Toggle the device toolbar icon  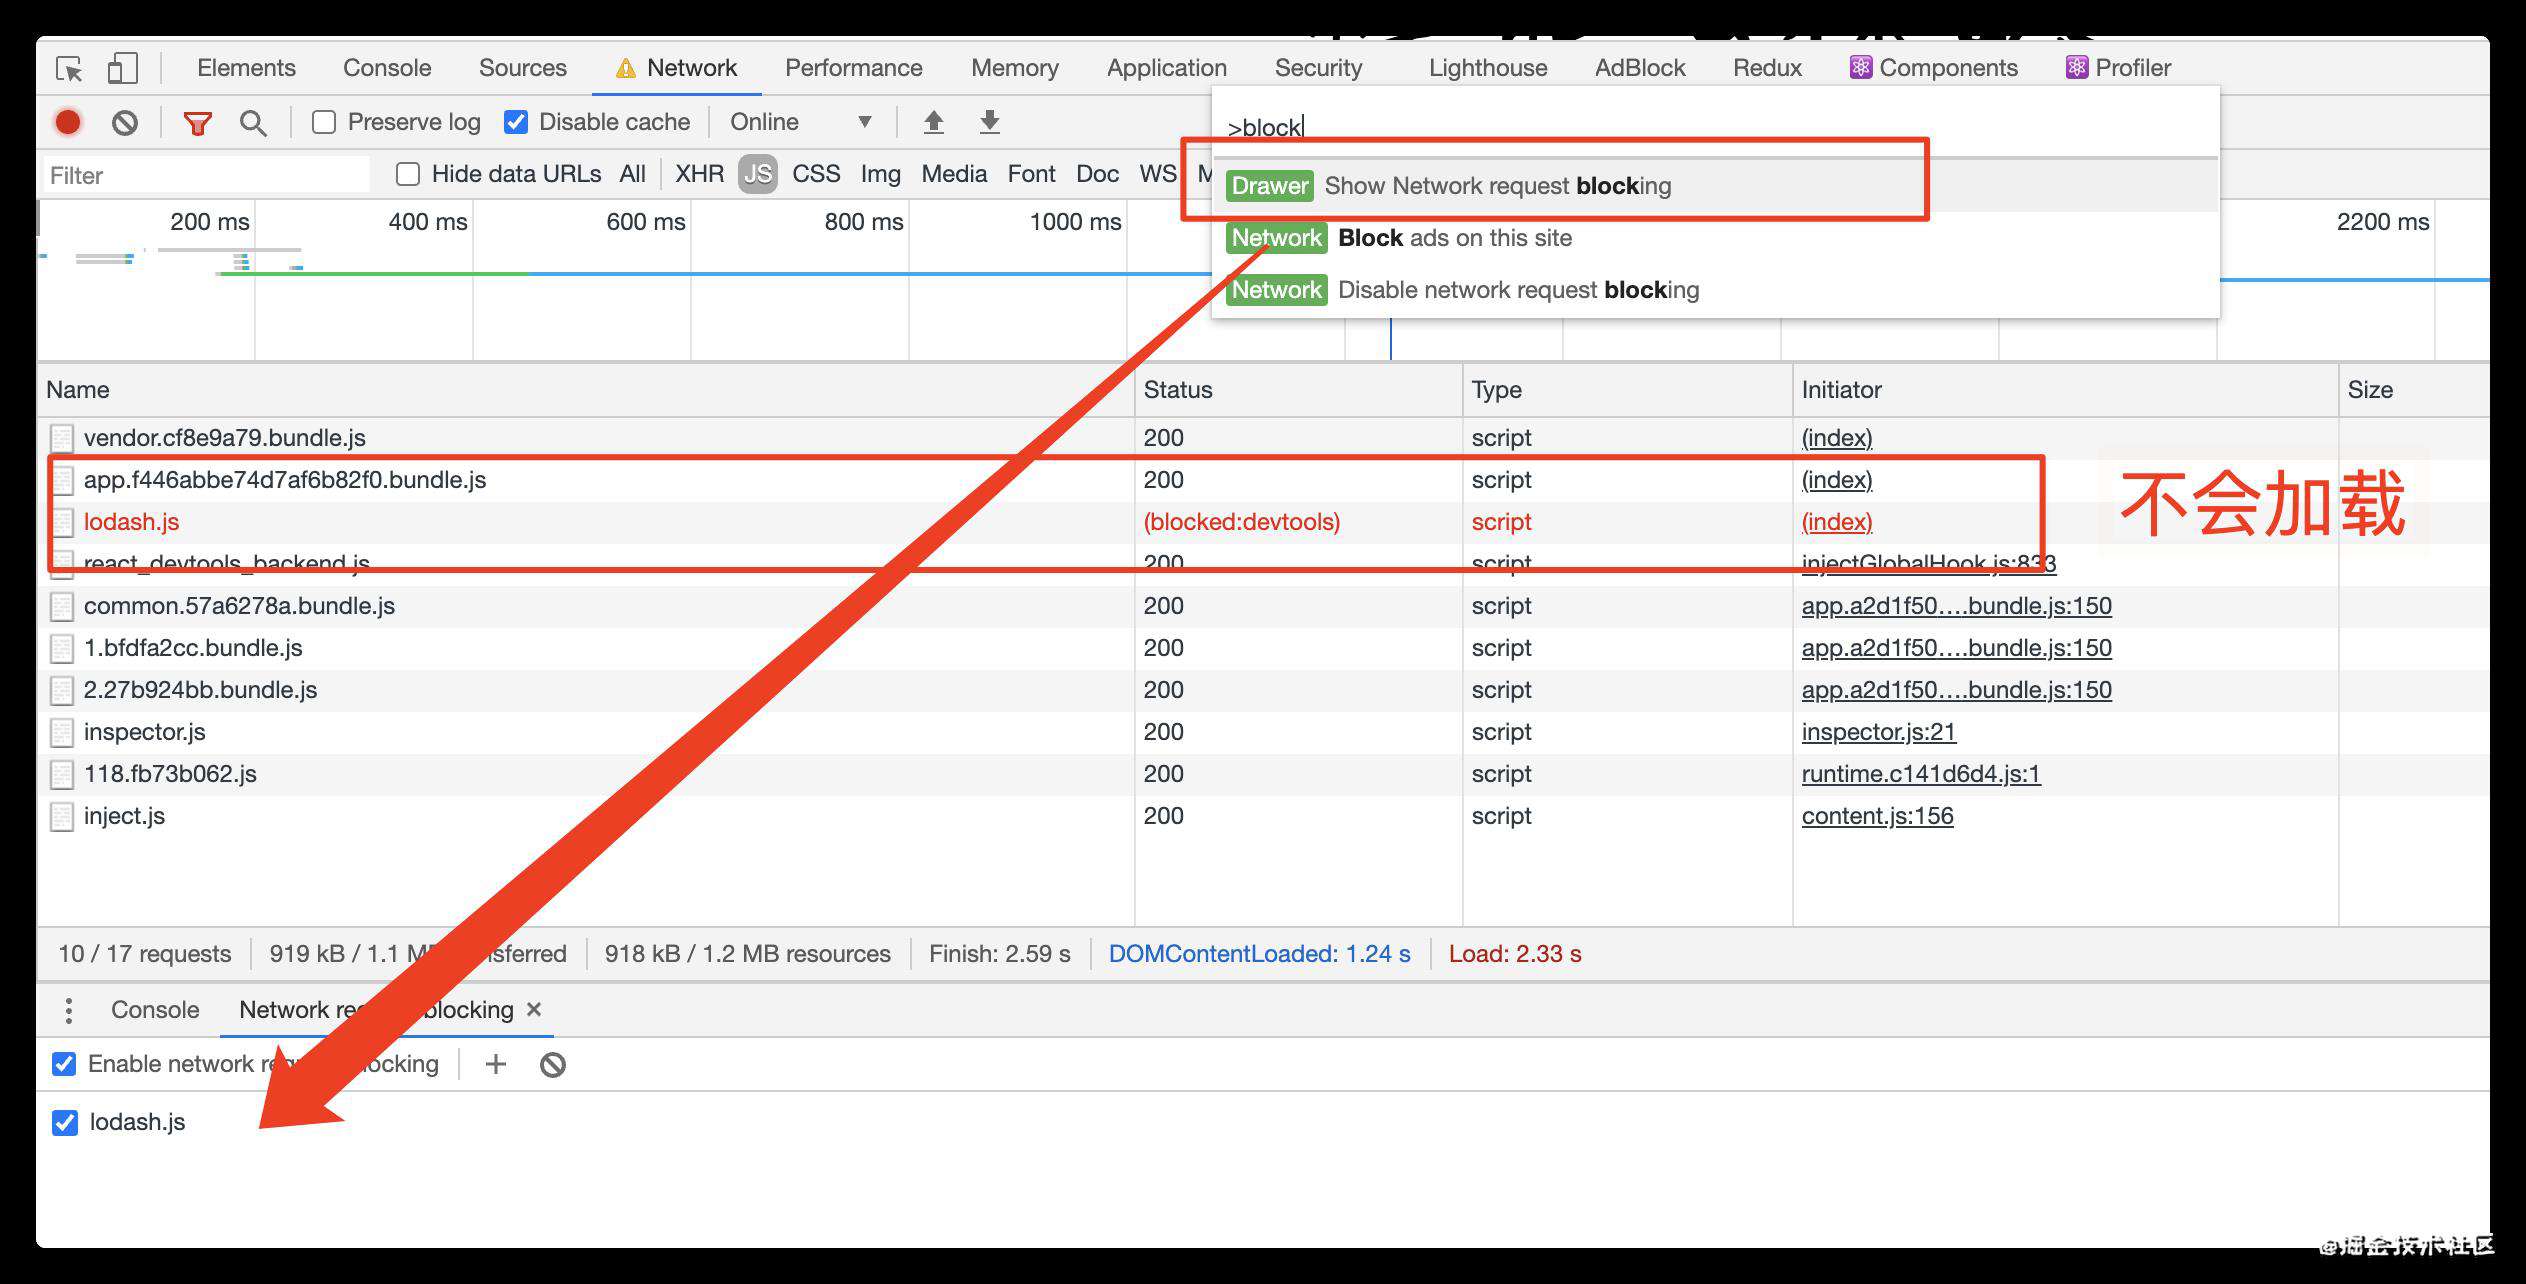pyautogui.click(x=122, y=68)
